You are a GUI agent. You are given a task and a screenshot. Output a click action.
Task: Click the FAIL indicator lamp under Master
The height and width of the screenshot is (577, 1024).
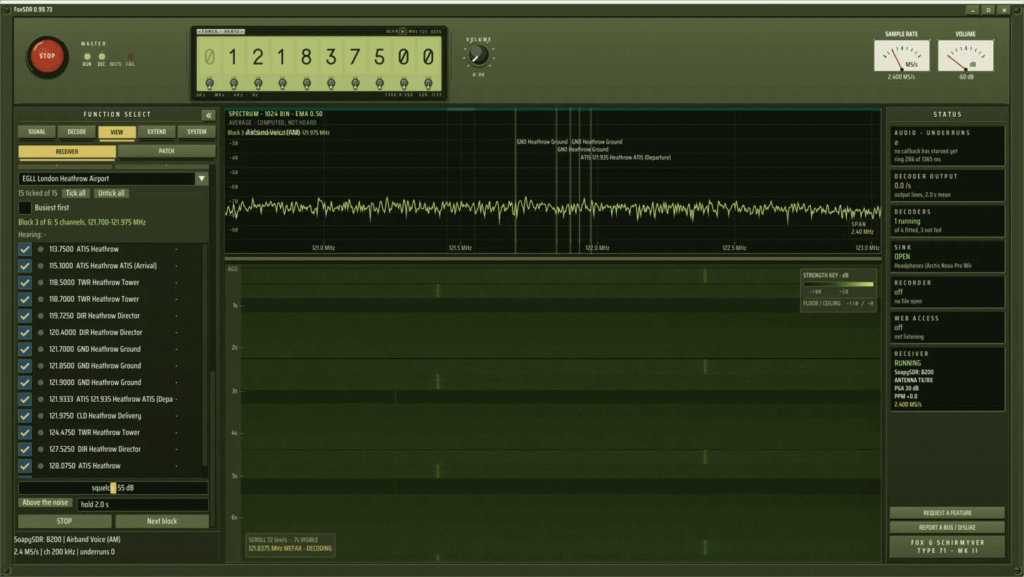coord(130,57)
